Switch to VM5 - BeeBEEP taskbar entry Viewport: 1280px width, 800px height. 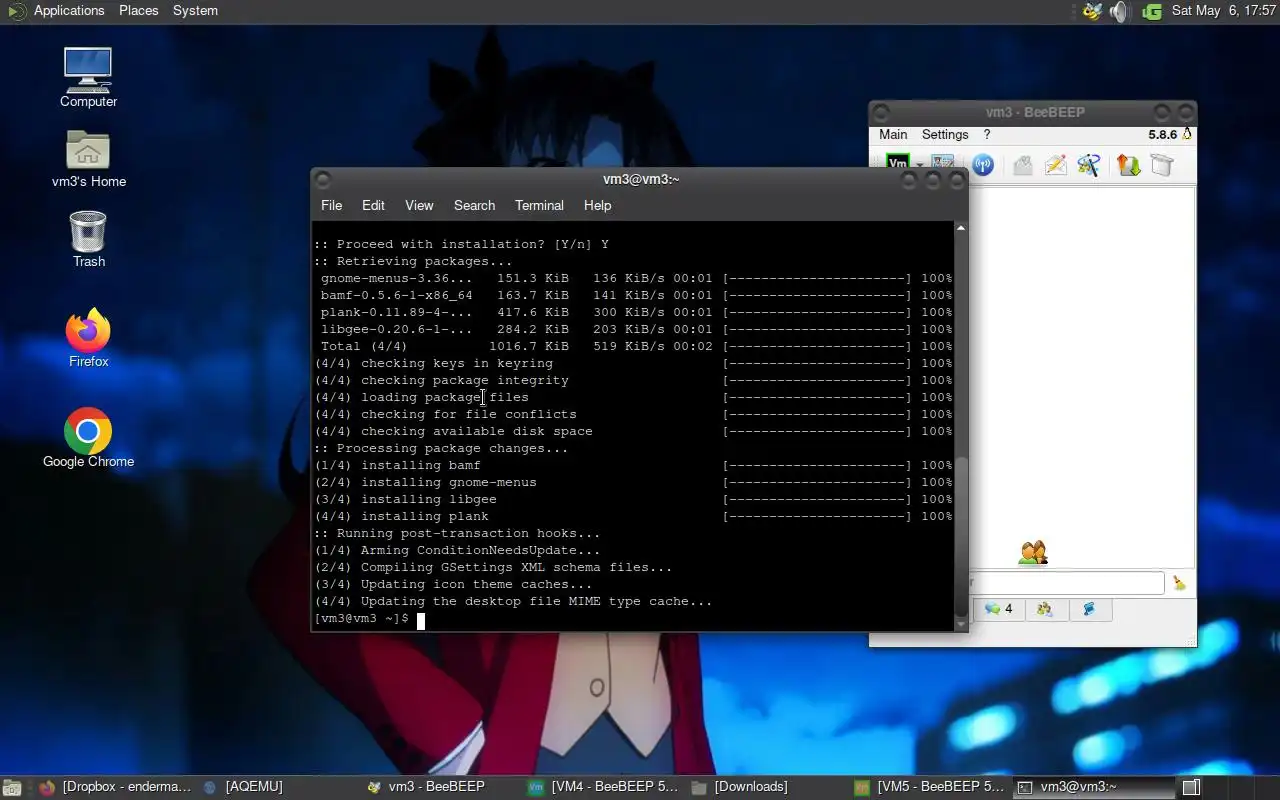pyautogui.click(x=930, y=787)
